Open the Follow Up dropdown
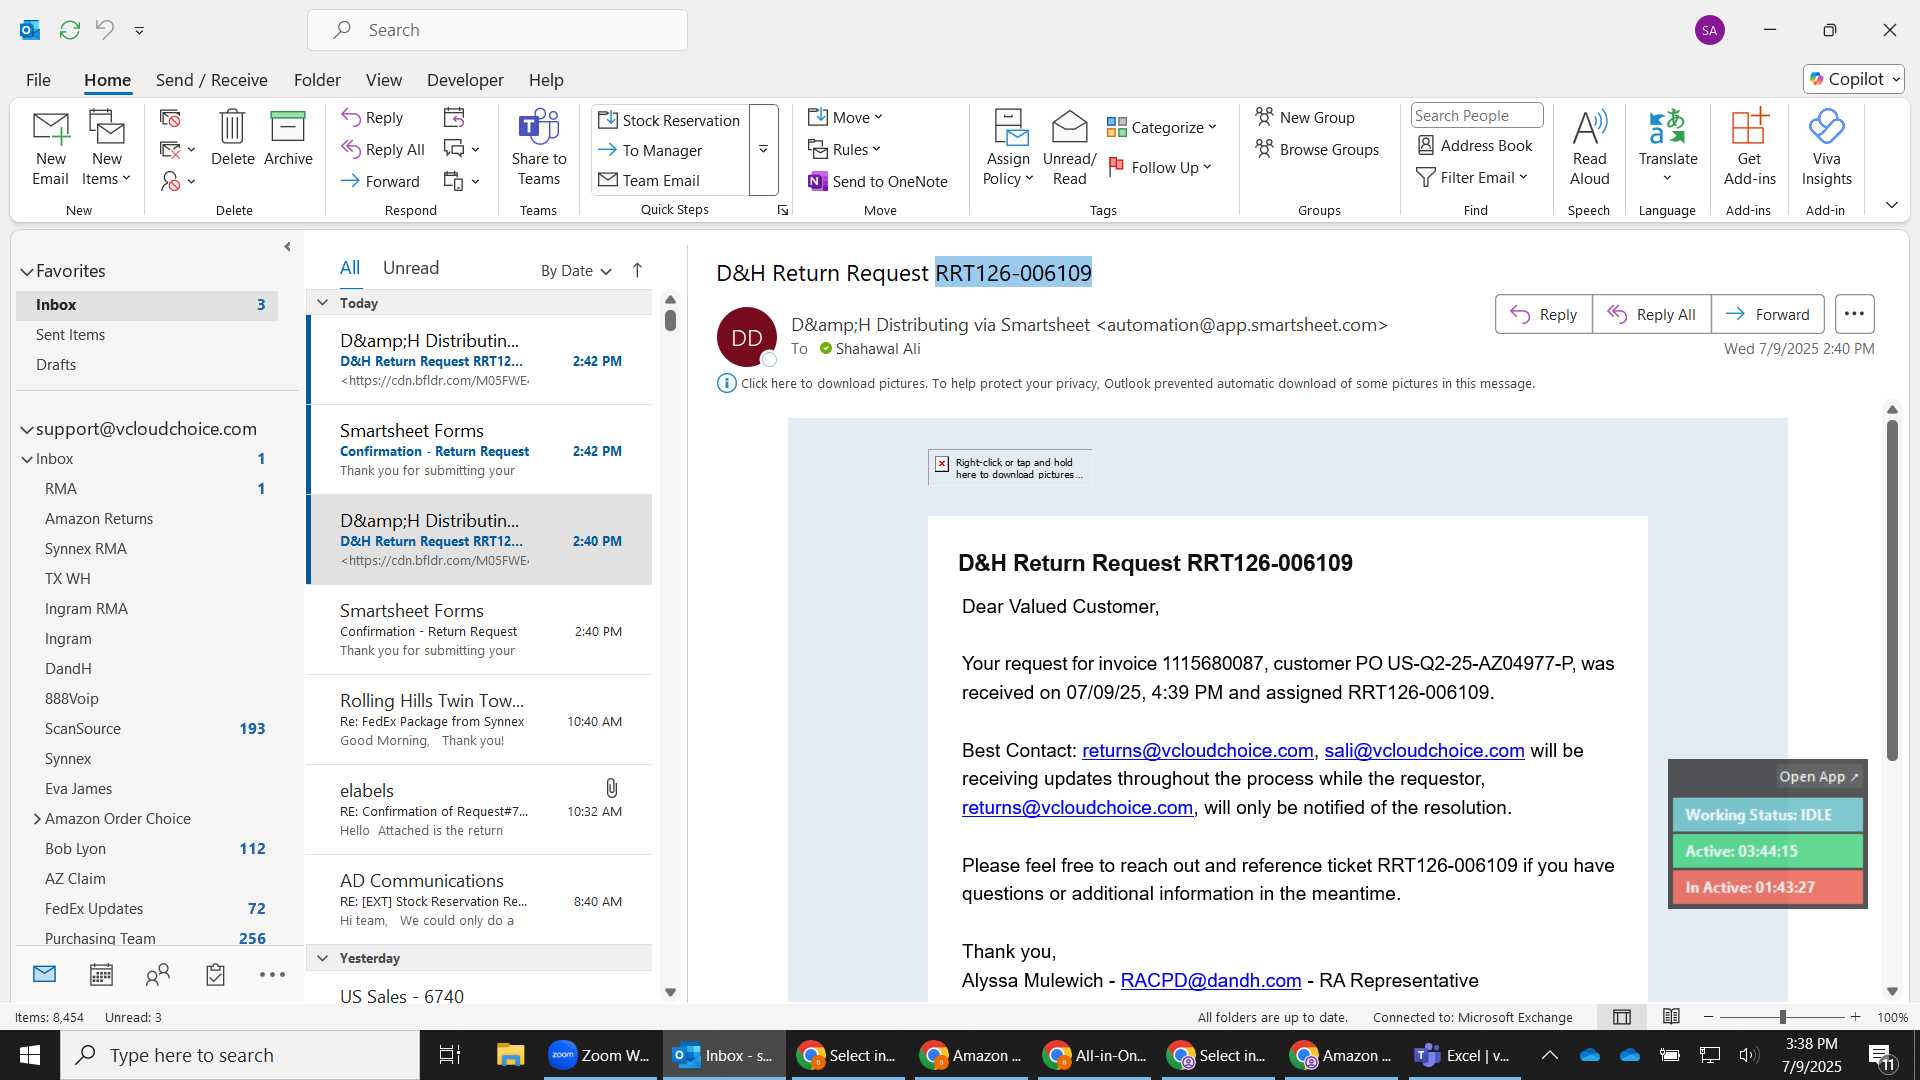1920x1080 pixels. click(1160, 167)
